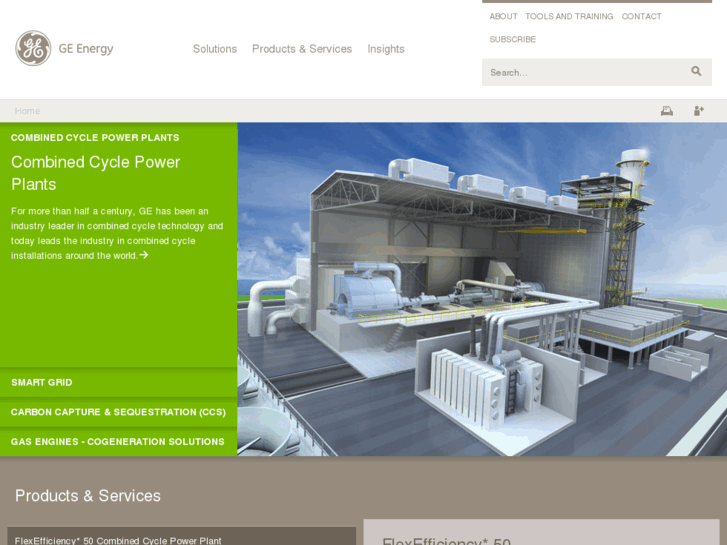Click the Subscribe link

(x=512, y=39)
